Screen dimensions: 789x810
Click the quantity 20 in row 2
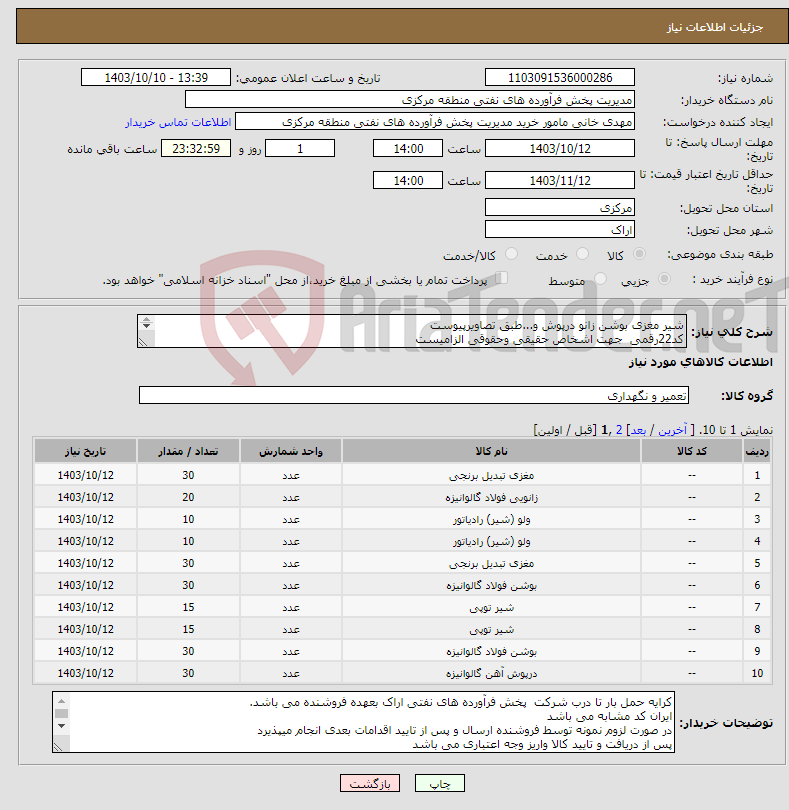188,497
